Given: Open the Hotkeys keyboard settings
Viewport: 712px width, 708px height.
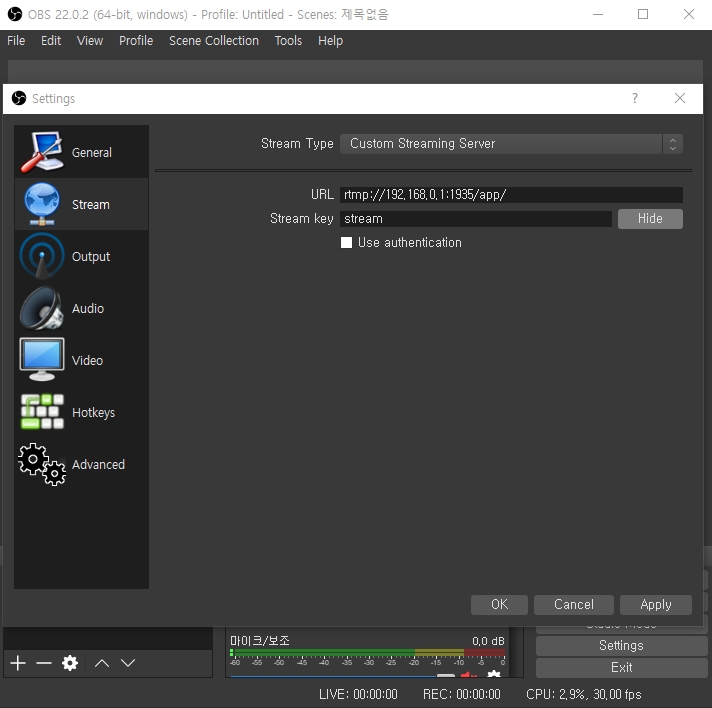Looking at the screenshot, I should (x=42, y=412).
